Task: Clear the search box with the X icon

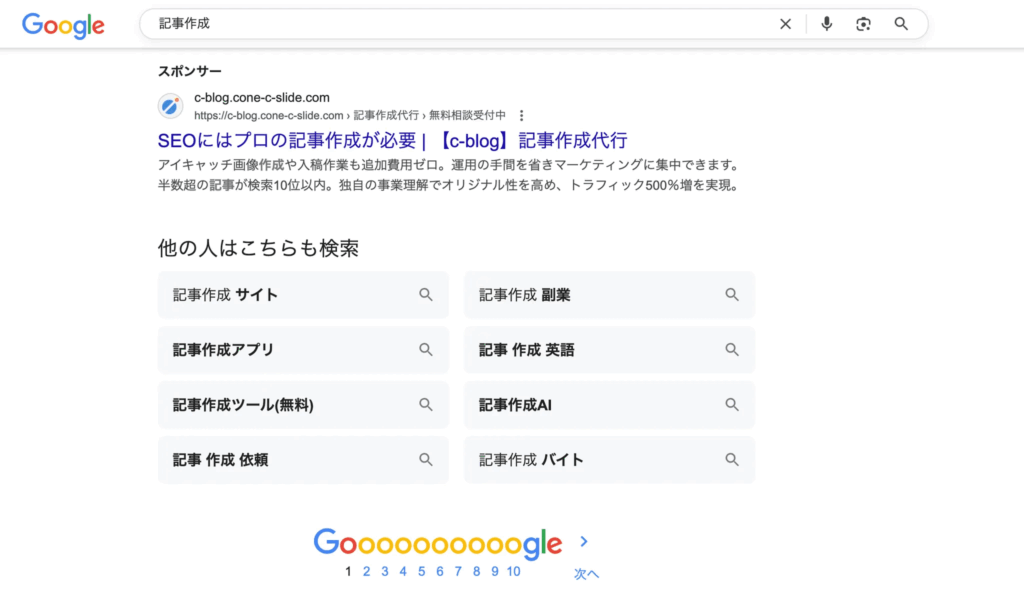Action: click(x=785, y=24)
